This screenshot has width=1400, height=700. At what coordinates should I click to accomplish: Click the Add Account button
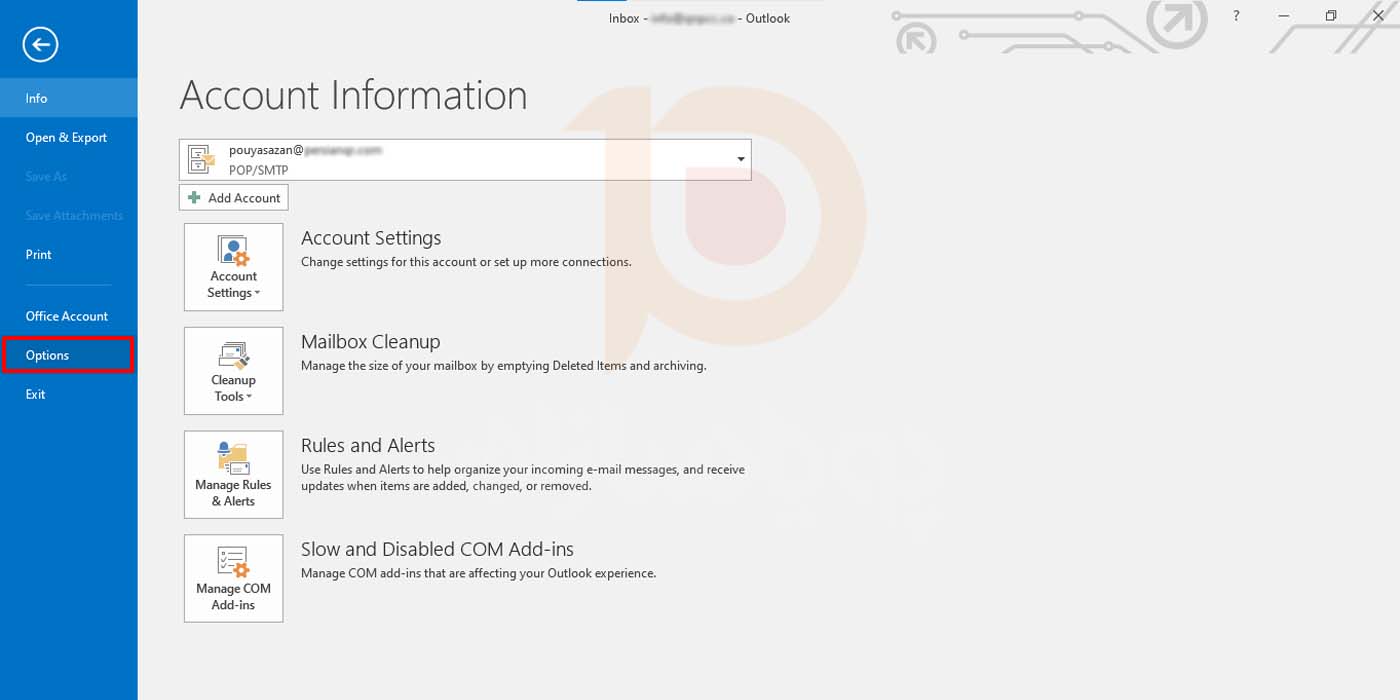tap(234, 198)
